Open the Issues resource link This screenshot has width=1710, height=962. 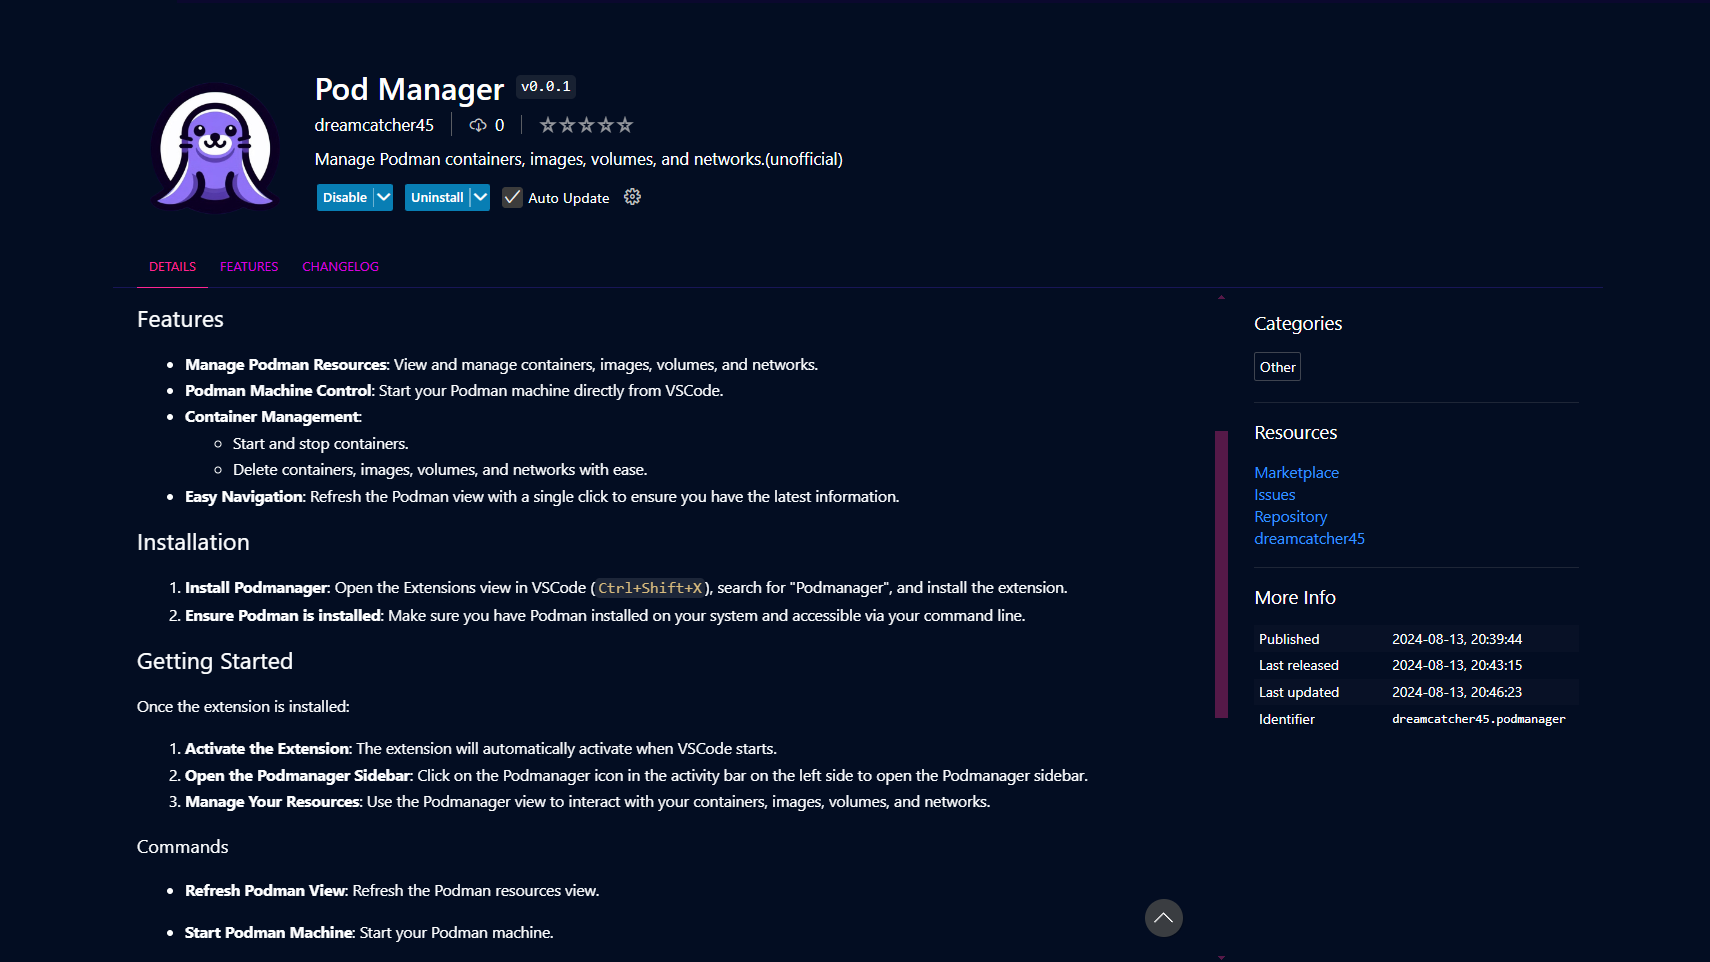pos(1274,495)
